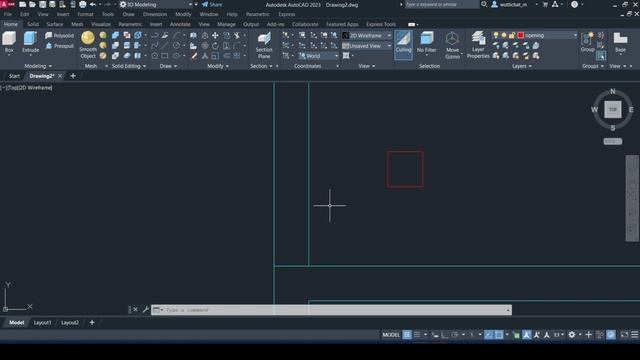Click the keyword search box in title bar
This screenshot has width=640, height=360.
tap(441, 4)
